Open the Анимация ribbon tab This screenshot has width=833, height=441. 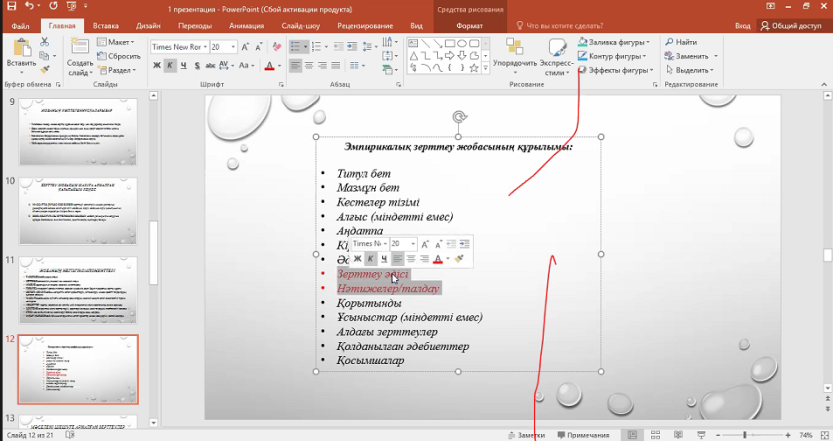(x=246, y=25)
